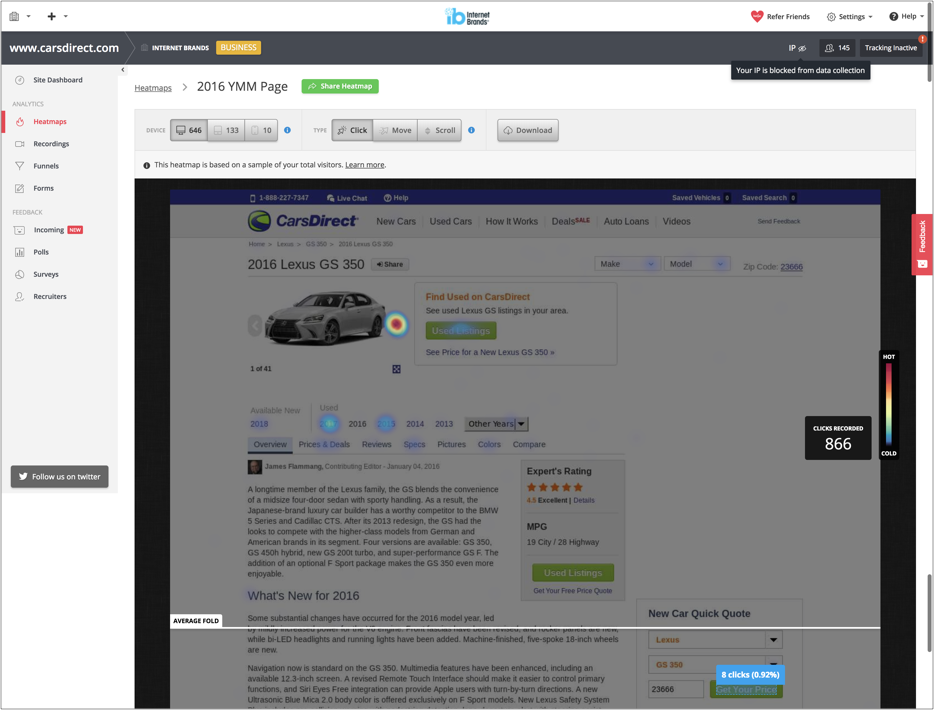Download the heatmap
934x710 pixels.
[528, 130]
